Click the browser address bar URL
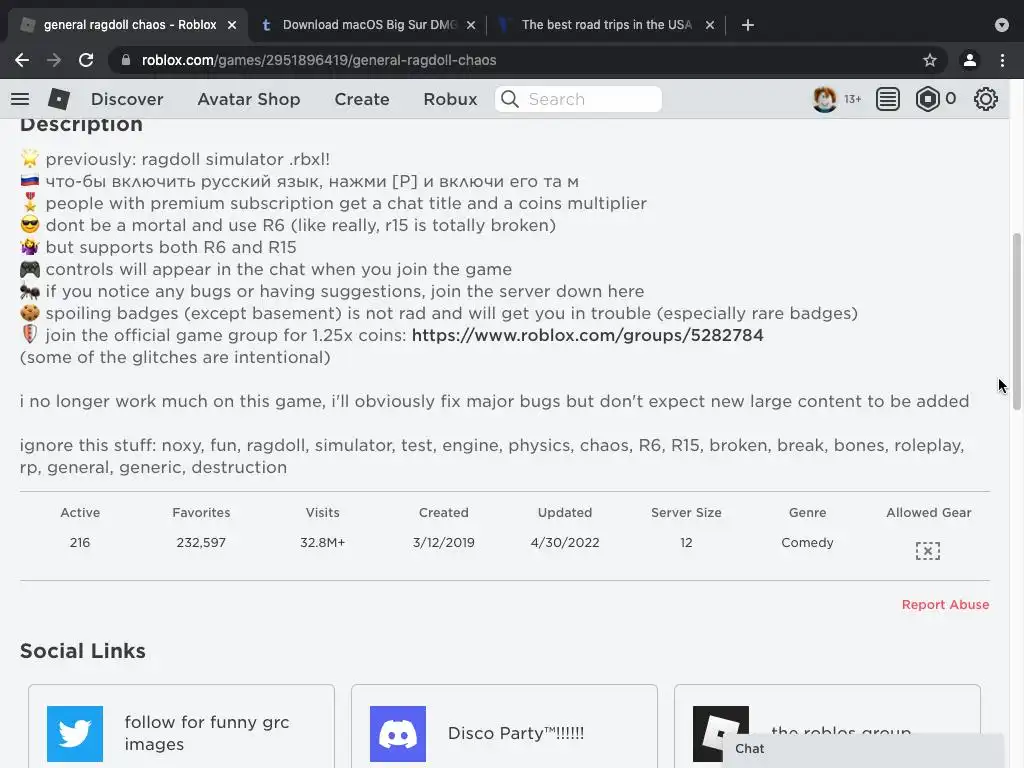The height and width of the screenshot is (768, 1024). pos(319,60)
